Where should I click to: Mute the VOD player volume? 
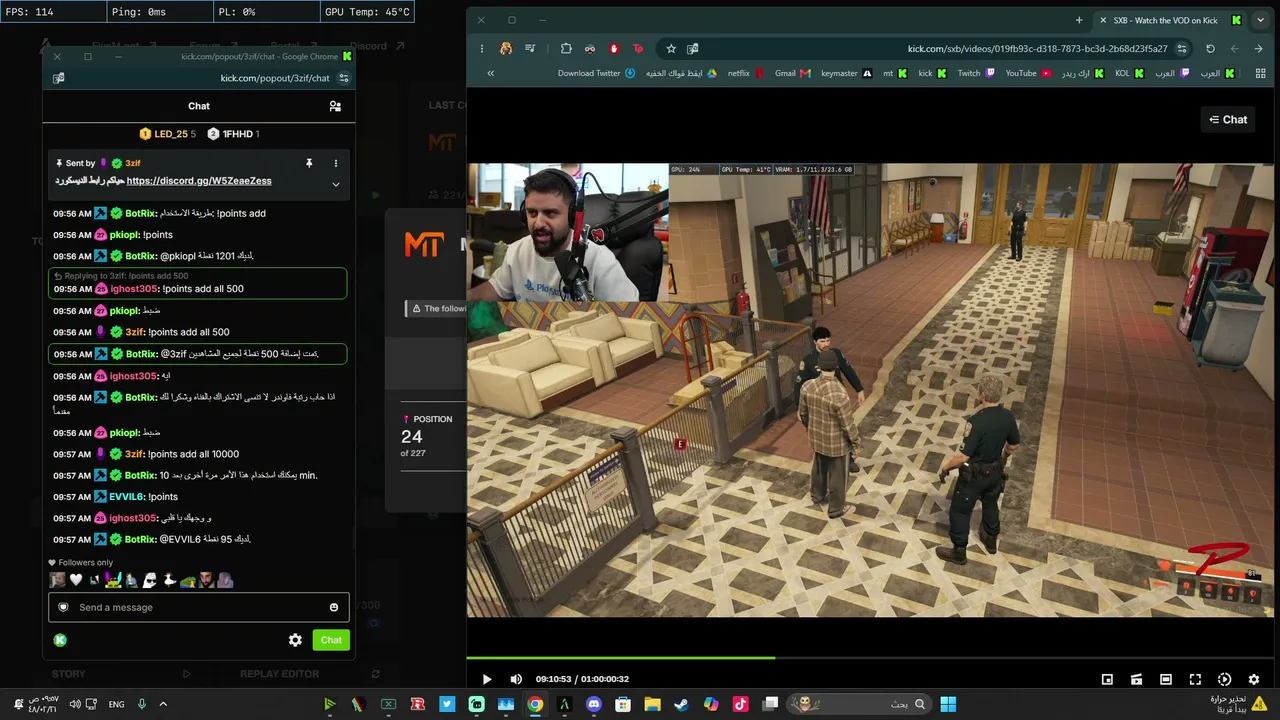point(516,679)
